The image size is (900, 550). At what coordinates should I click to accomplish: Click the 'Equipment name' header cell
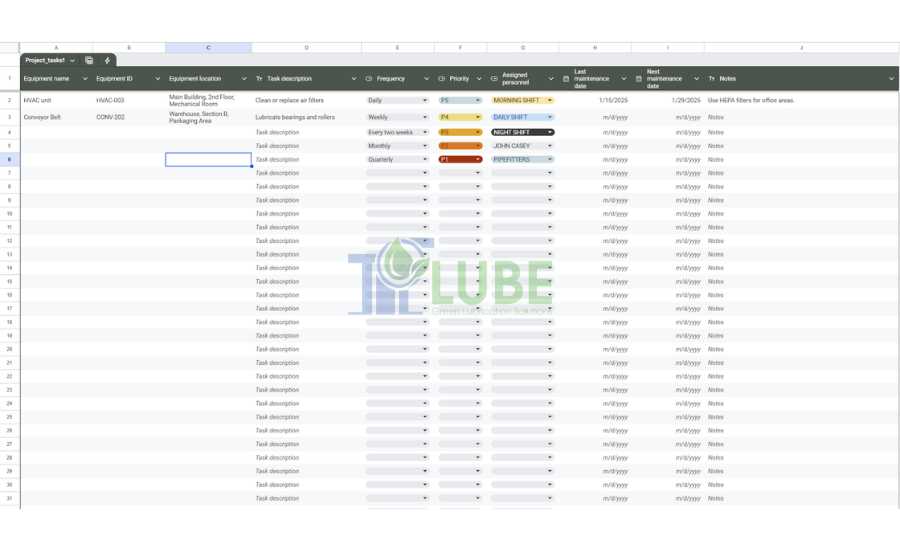click(x=56, y=79)
